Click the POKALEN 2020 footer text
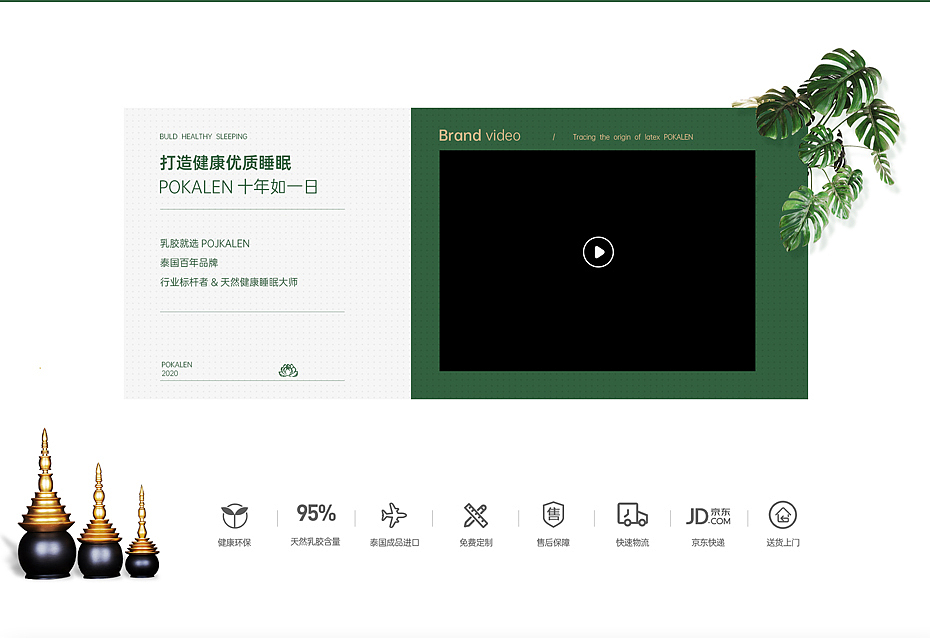 point(177,369)
